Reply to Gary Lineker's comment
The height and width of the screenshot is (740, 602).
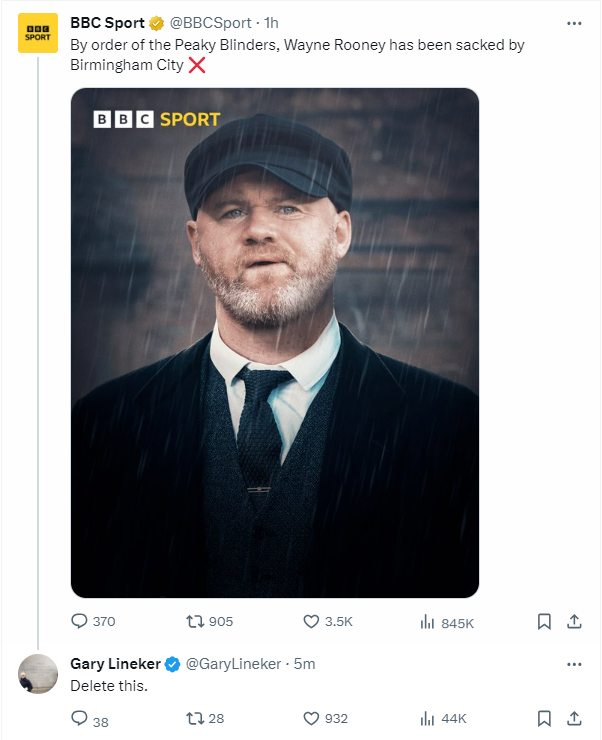[x=80, y=718]
